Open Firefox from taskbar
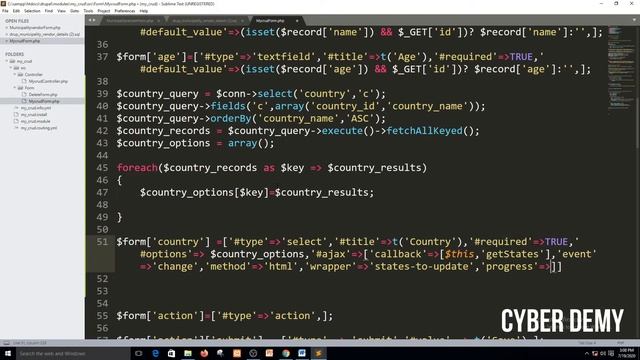This screenshot has width=640, height=360. tap(204, 353)
